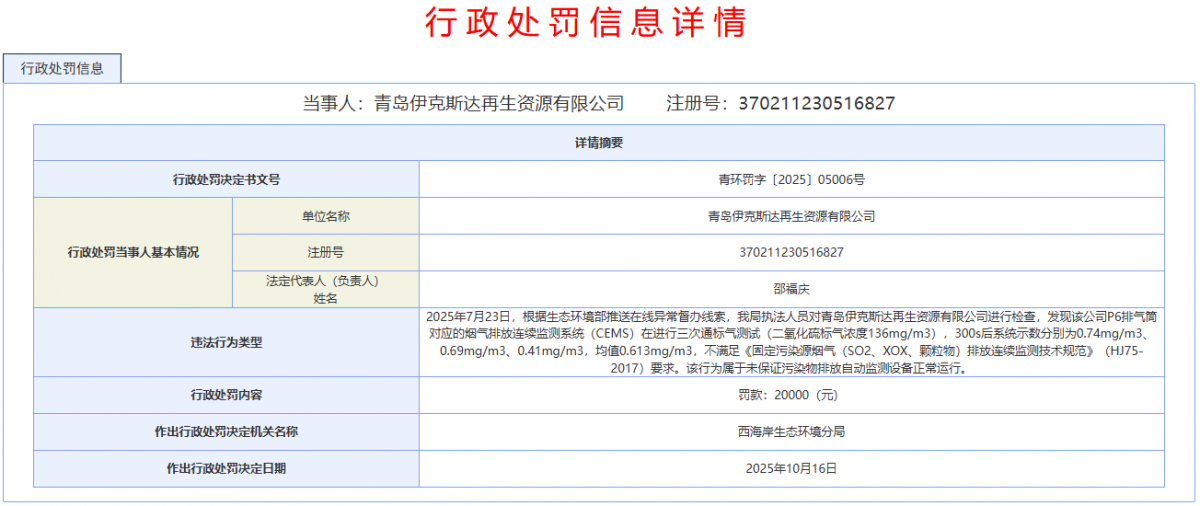Click legal representative name 邵福庆

click(791, 289)
